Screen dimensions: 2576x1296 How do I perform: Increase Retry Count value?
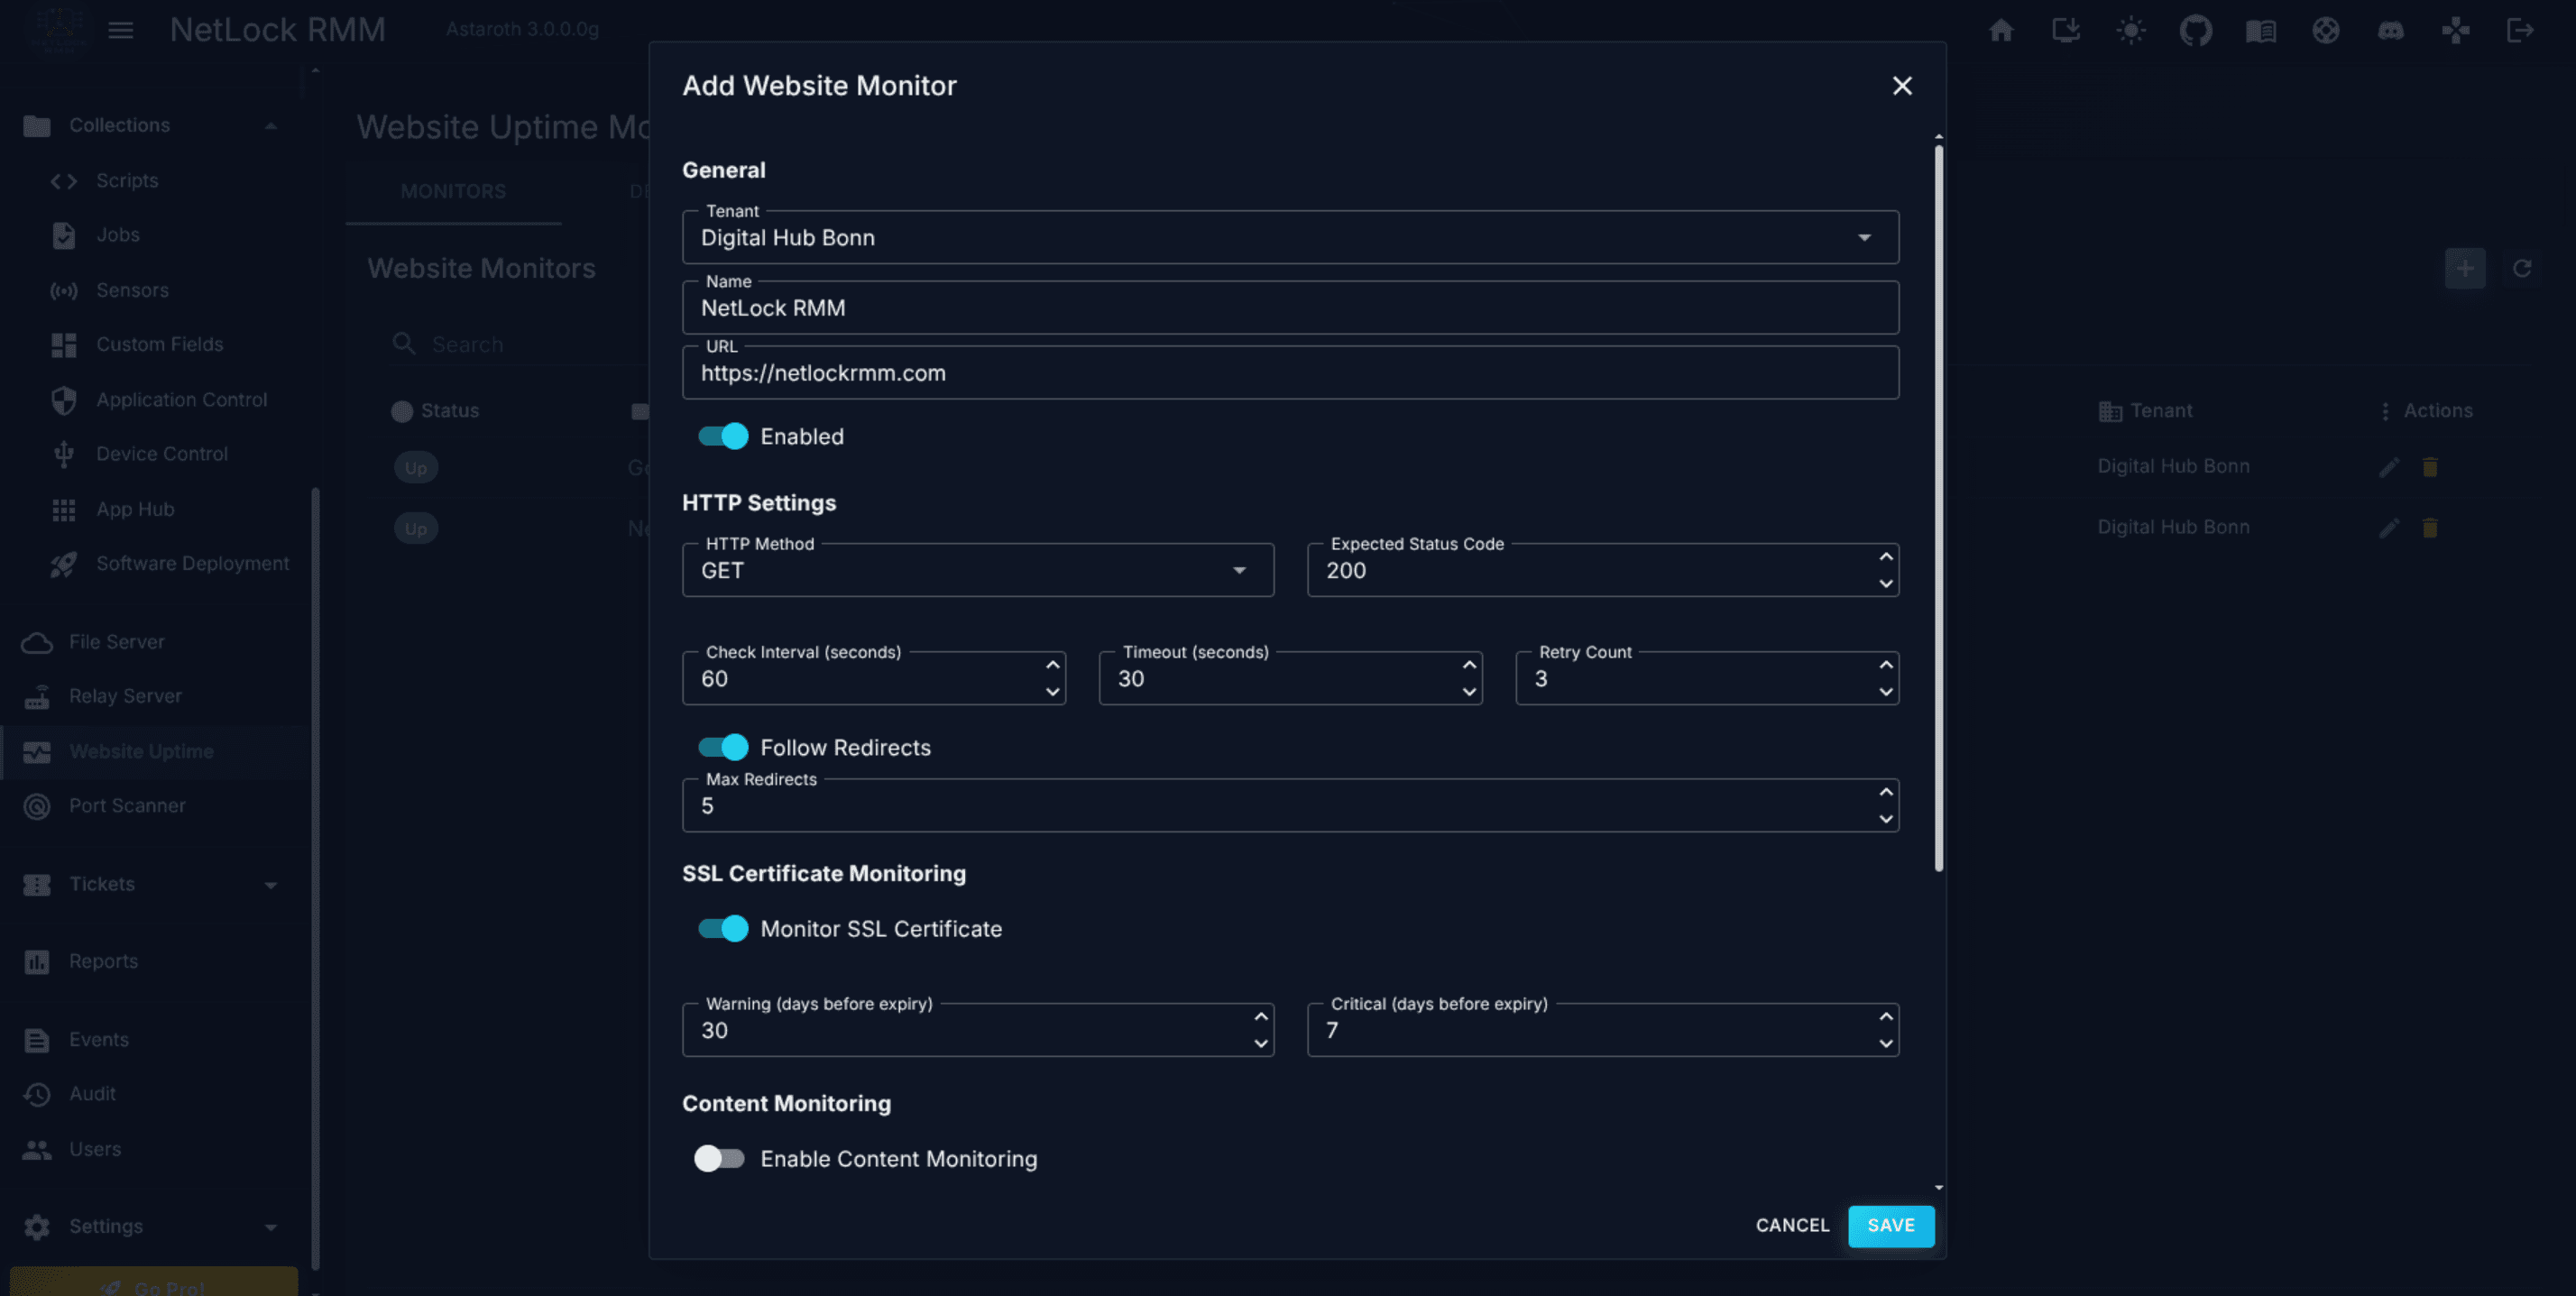(x=1886, y=665)
